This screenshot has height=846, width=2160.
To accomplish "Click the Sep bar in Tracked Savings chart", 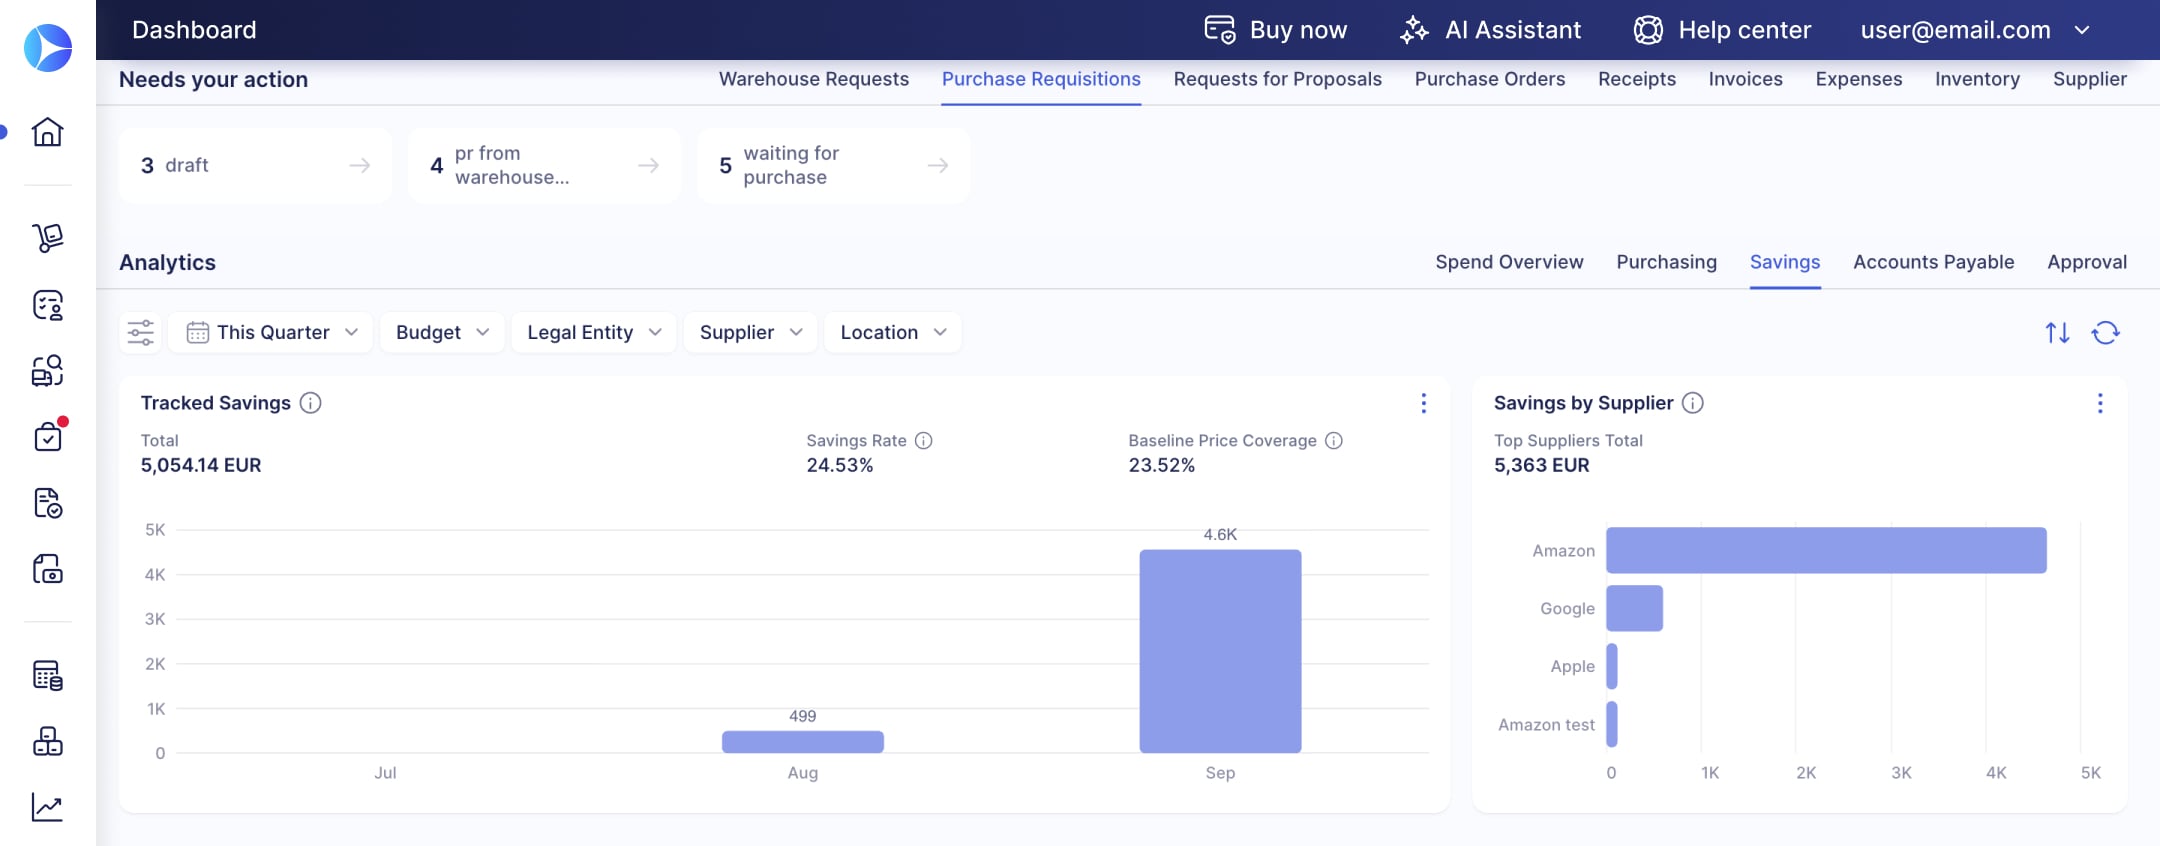I will (1220, 651).
